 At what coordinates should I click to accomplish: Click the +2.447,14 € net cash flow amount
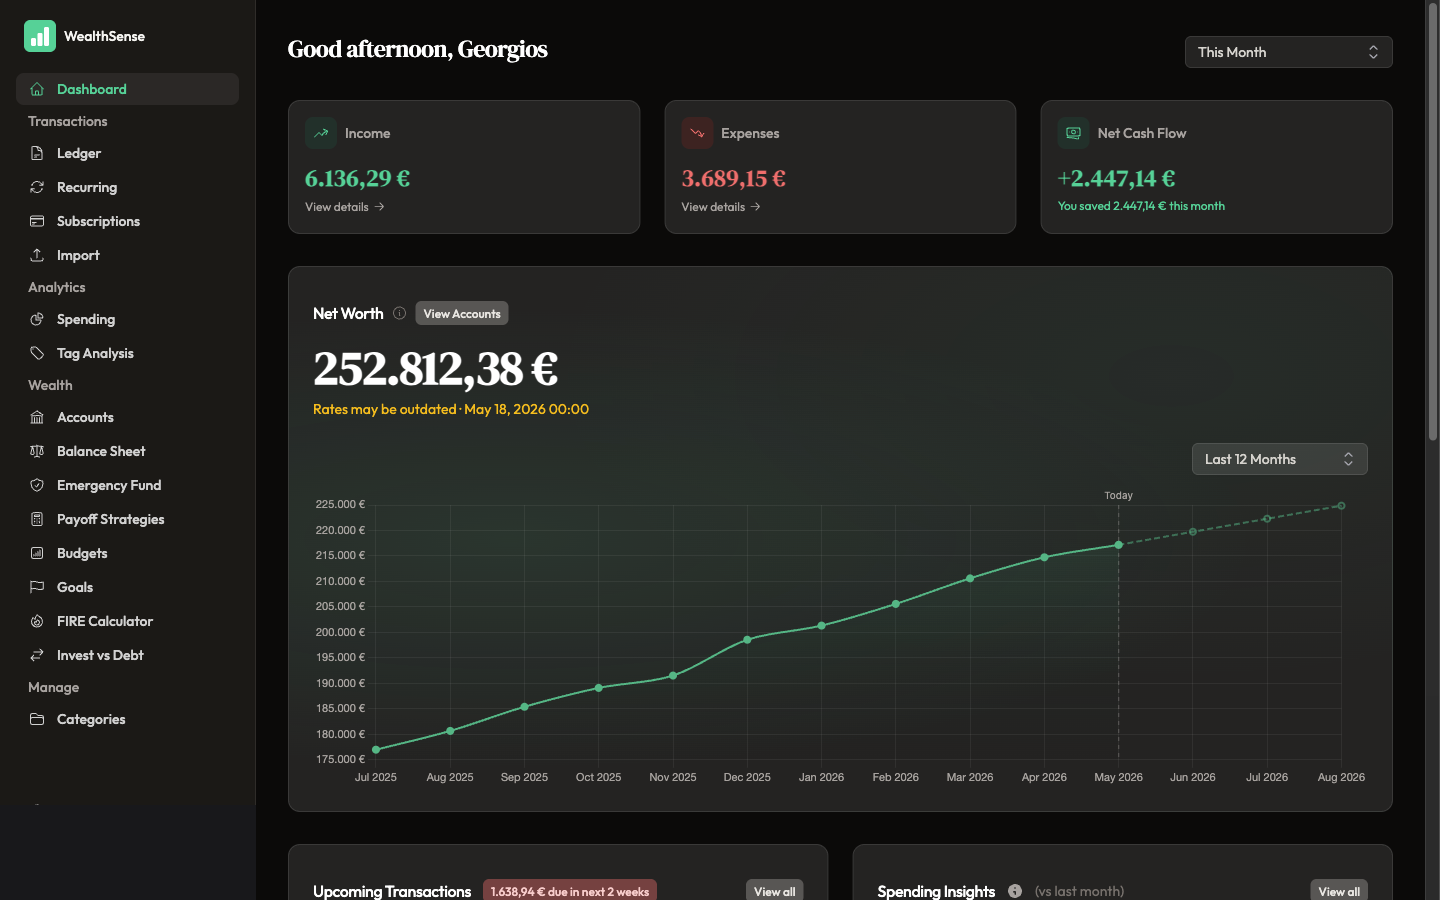(1116, 178)
